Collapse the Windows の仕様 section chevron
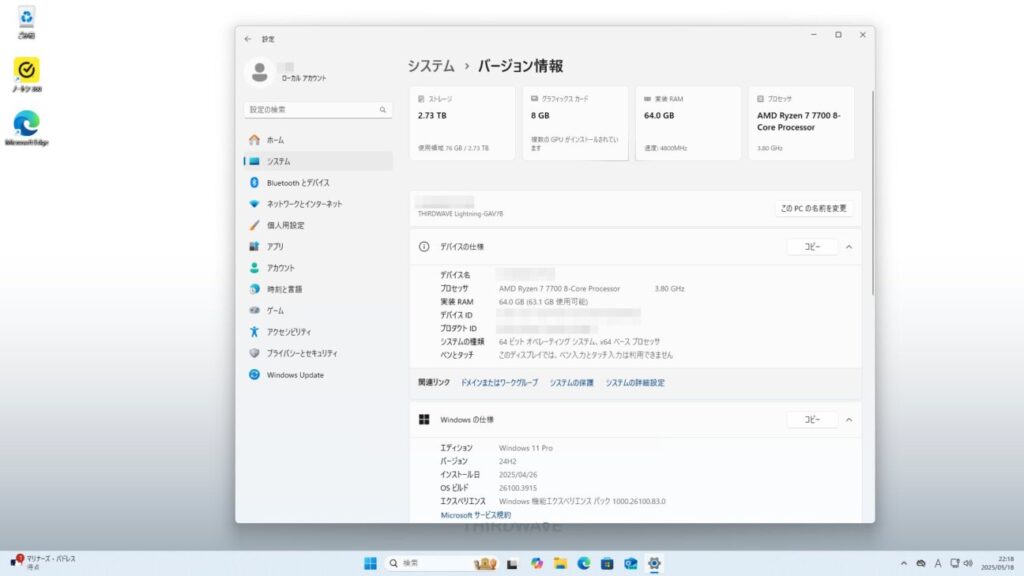Viewport: 1024px width, 576px height. point(849,420)
